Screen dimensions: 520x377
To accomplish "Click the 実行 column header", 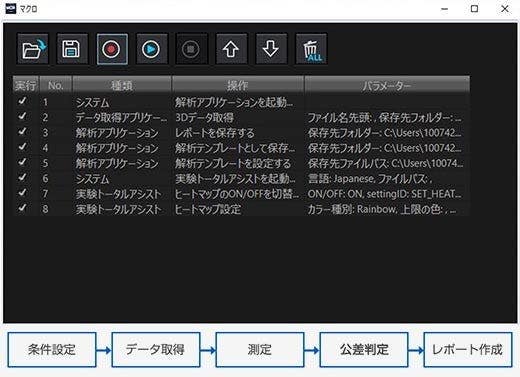I will 26,85.
